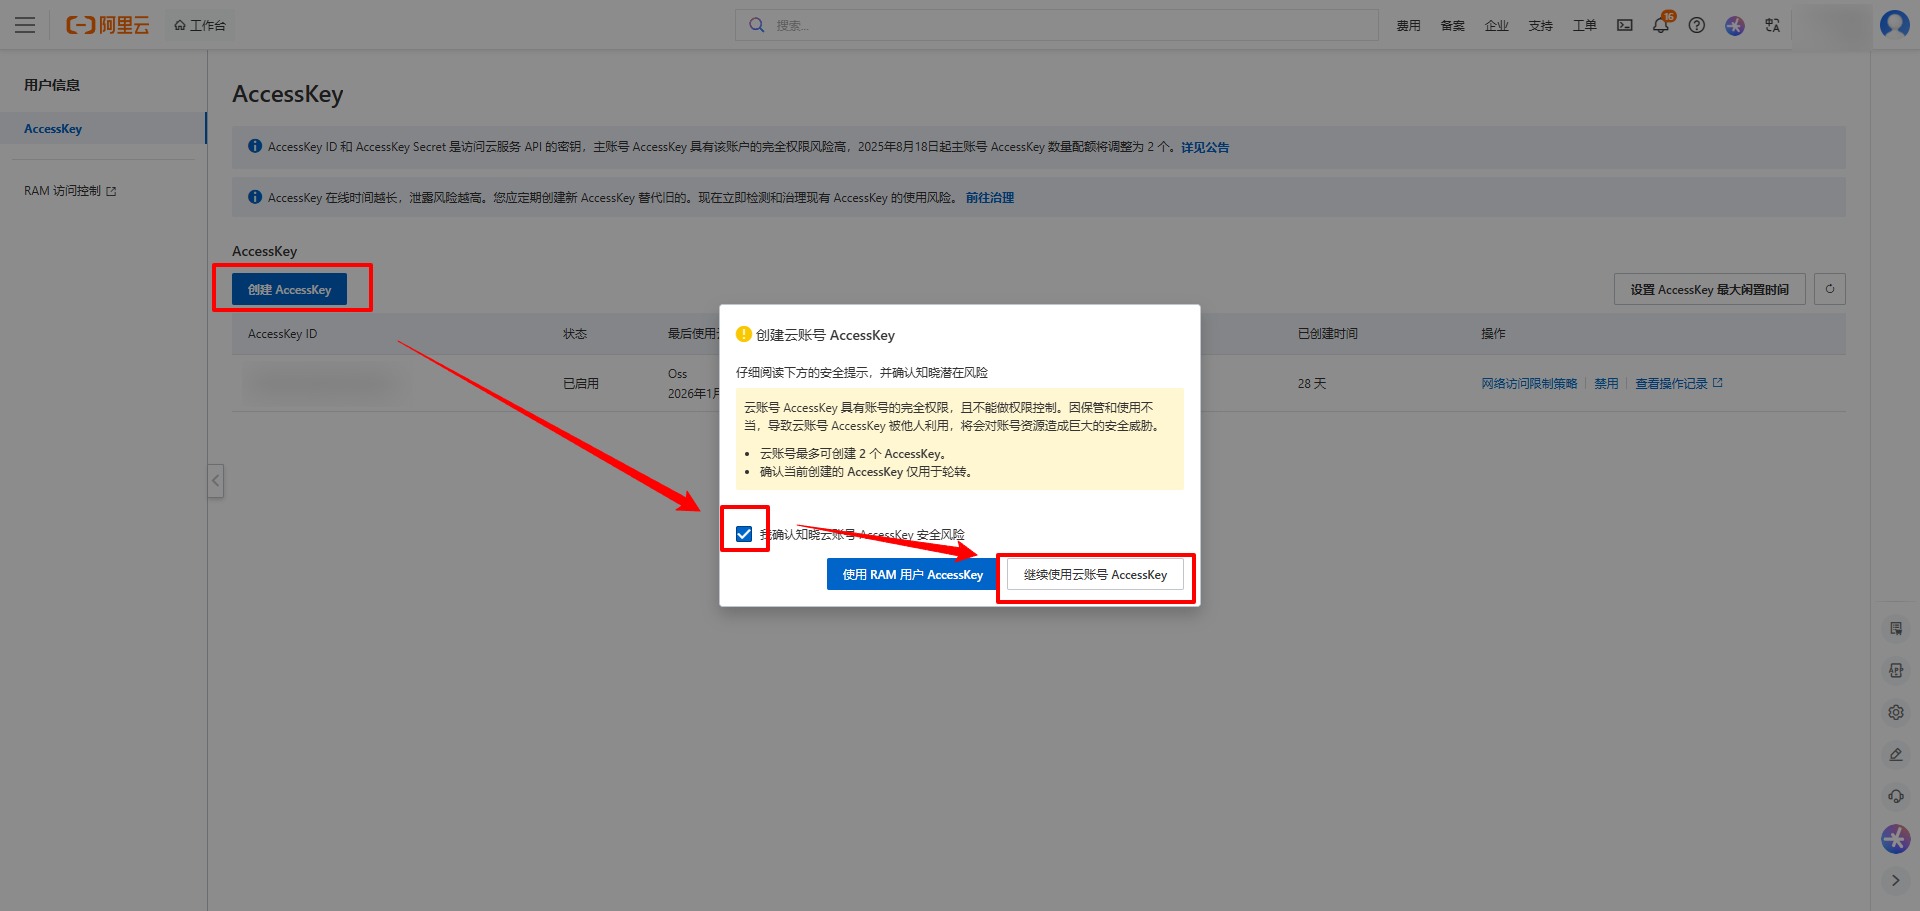
Task: Click 设置 AccessKey 最大闲置时间 button
Action: (1709, 289)
